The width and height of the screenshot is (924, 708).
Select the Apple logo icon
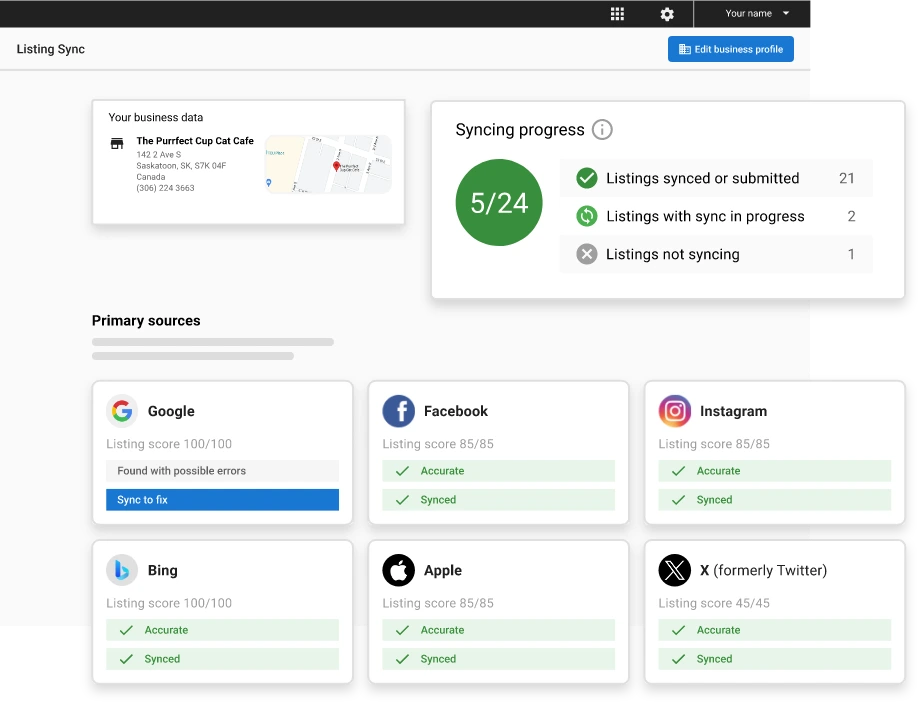pyautogui.click(x=398, y=570)
